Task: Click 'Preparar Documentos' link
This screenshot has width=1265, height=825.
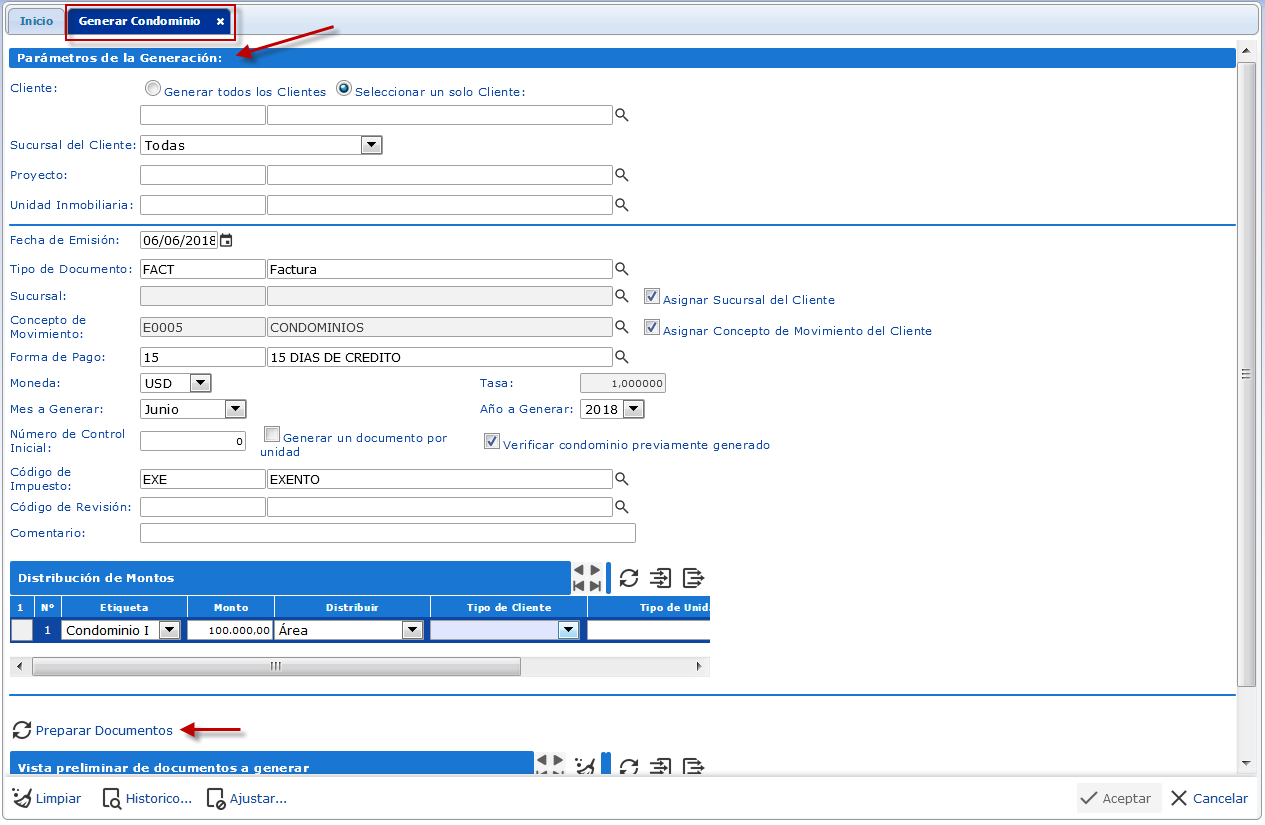Action: pyautogui.click(x=104, y=731)
